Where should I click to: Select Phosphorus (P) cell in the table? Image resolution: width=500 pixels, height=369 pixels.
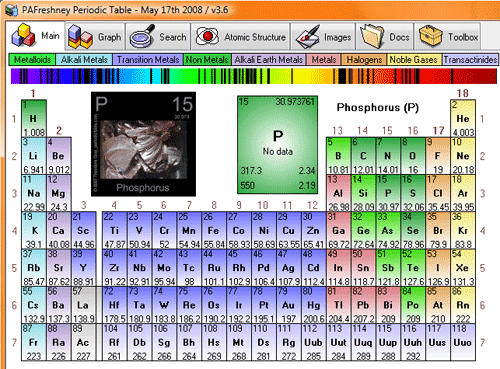[388, 193]
